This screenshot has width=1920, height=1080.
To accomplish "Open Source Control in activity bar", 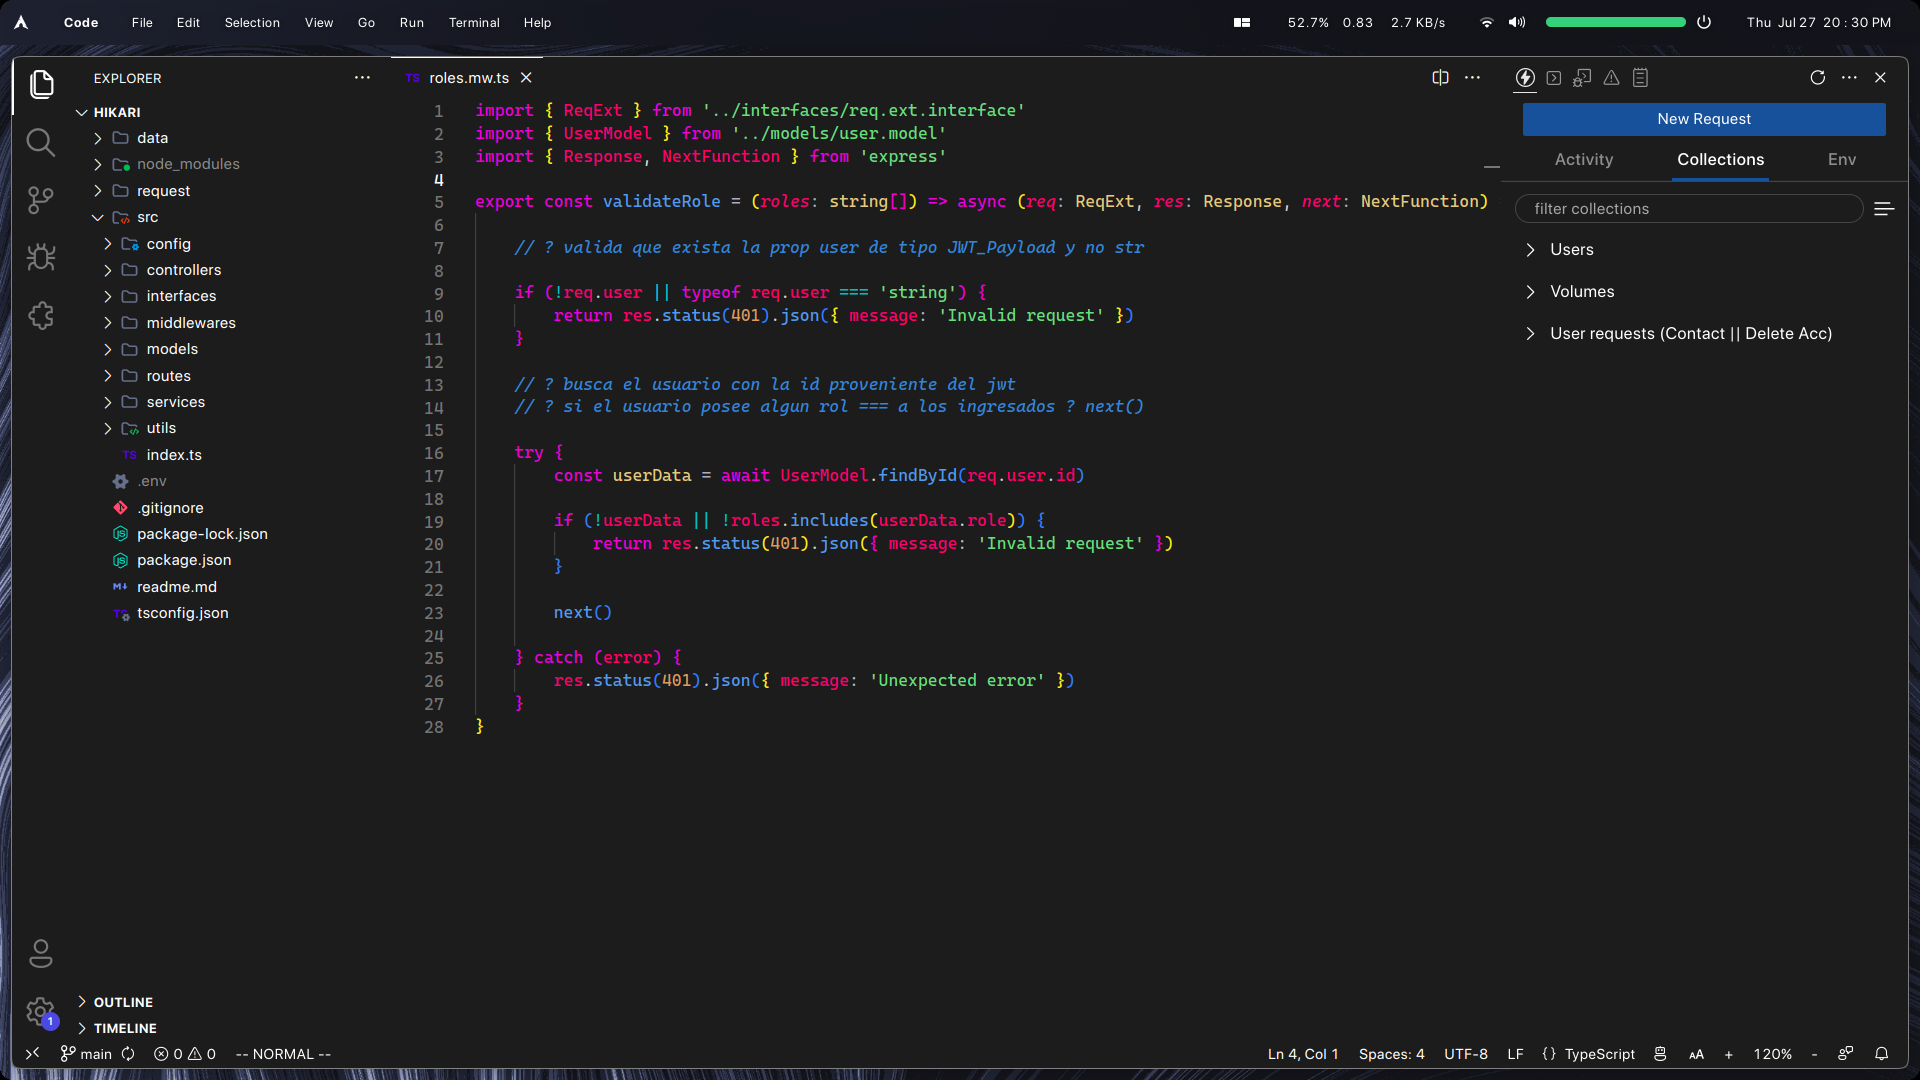I will (x=41, y=200).
